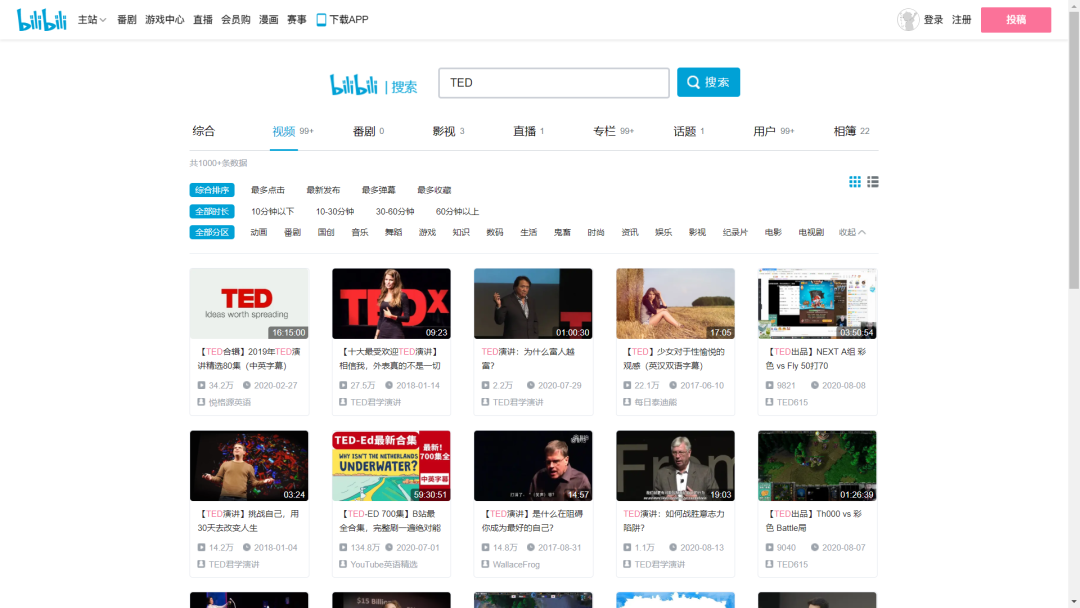
Task: Open the 01:00:30 TED talk thumbnail
Action: [x=533, y=304]
